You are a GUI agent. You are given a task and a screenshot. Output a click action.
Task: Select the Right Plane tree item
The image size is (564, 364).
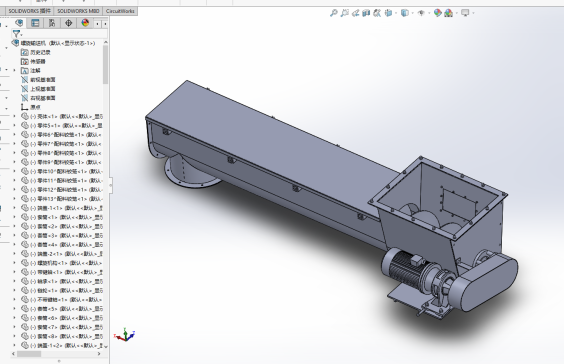pos(38,98)
